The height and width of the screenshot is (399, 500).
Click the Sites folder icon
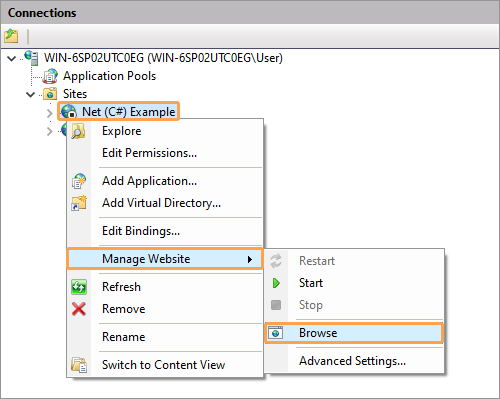(x=50, y=94)
